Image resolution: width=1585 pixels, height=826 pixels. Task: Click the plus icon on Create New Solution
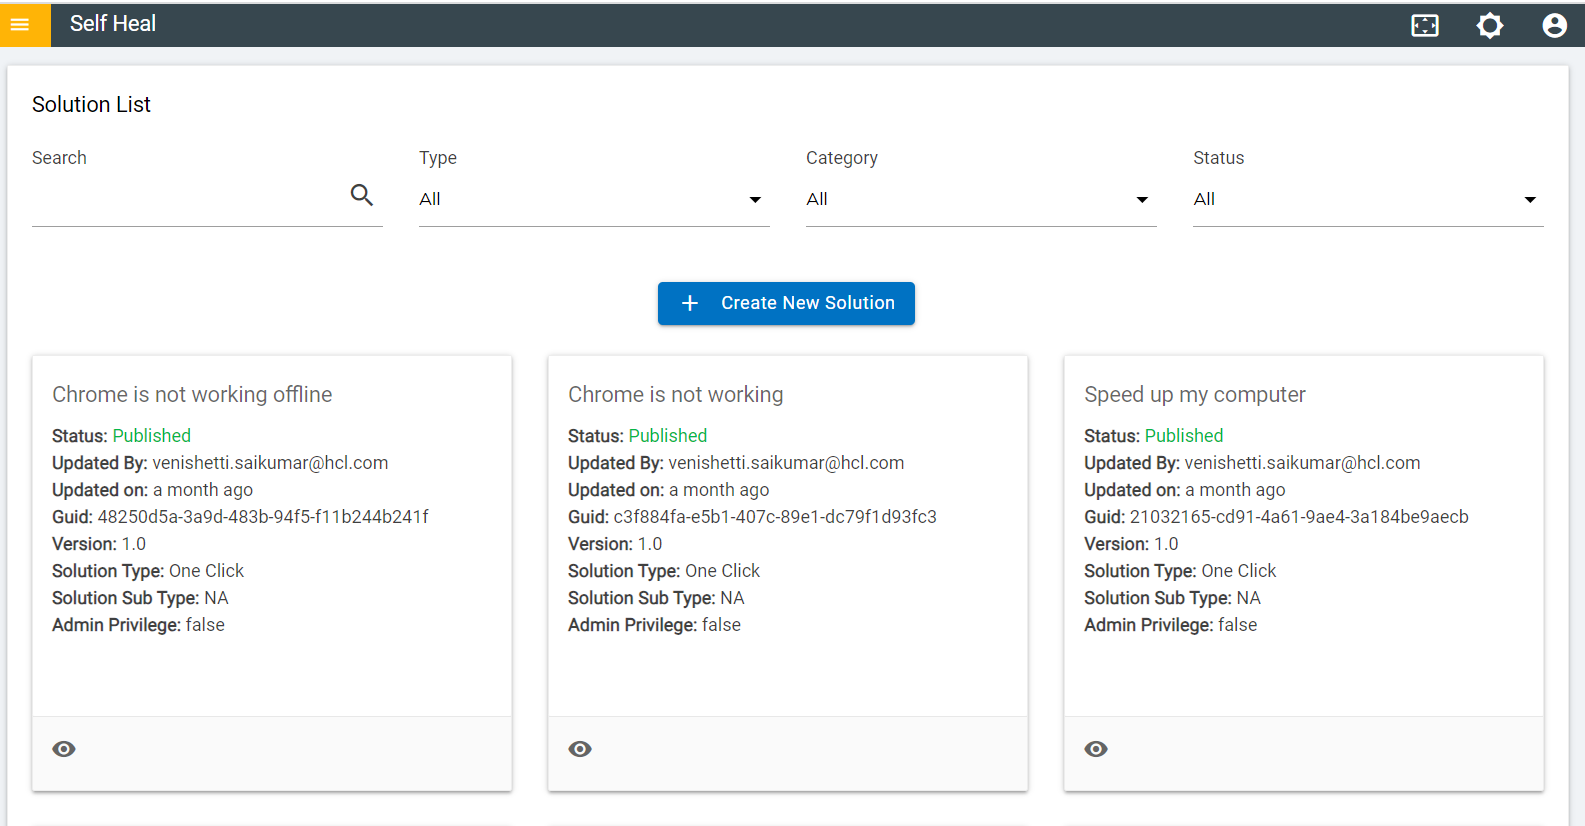(690, 303)
